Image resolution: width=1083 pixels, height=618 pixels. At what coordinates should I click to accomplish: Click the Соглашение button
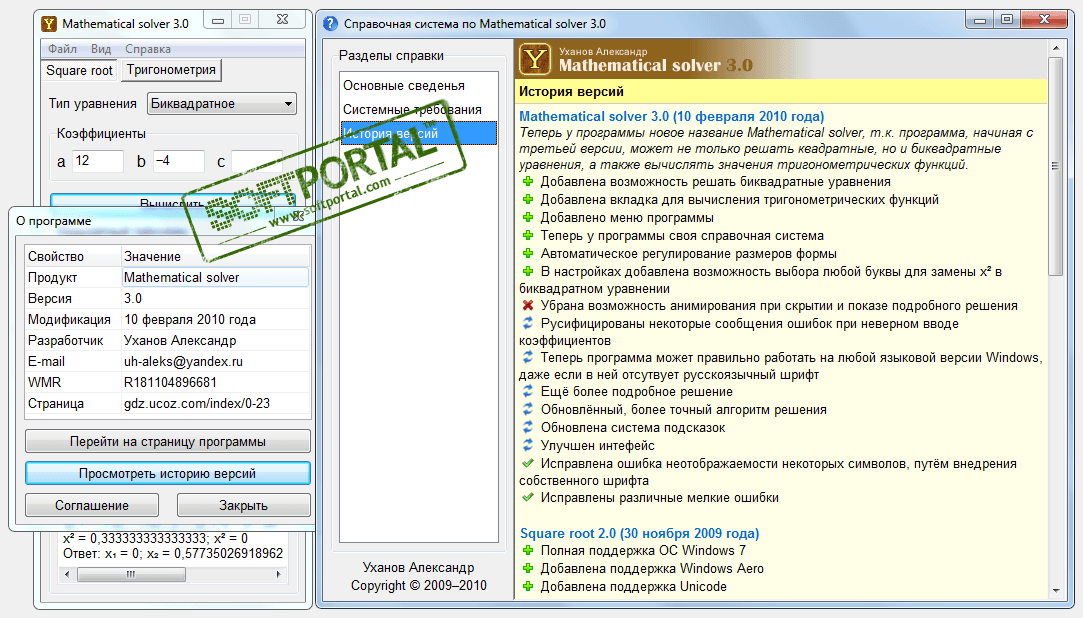92,505
